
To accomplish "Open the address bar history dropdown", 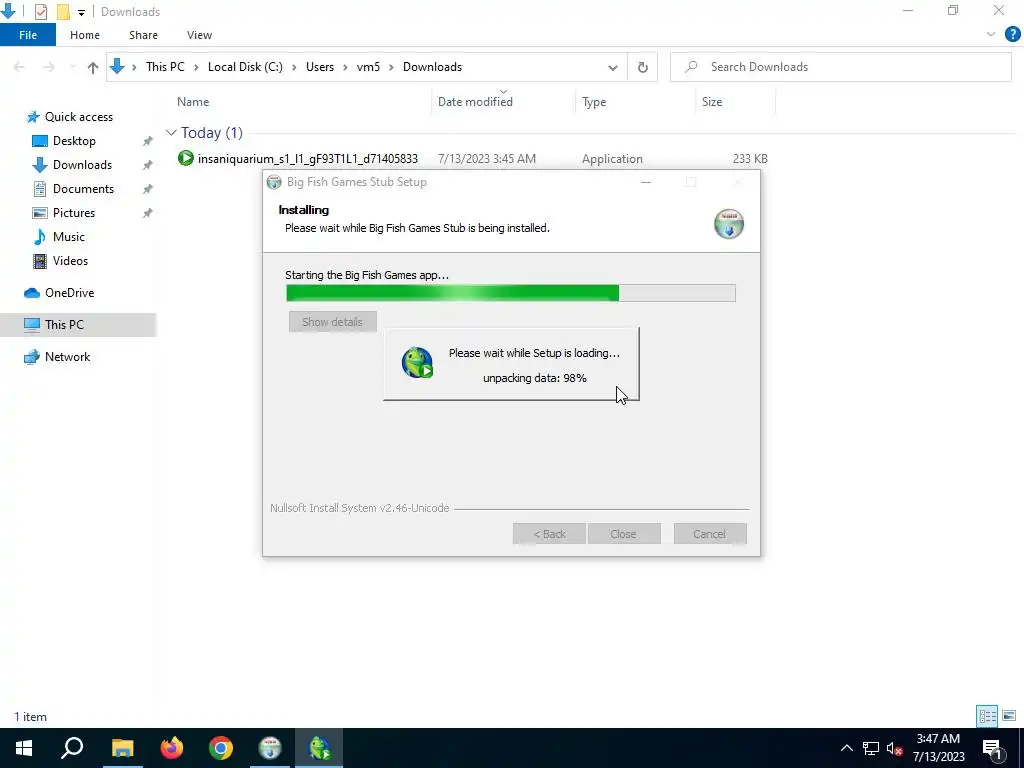I will pyautogui.click(x=613, y=67).
